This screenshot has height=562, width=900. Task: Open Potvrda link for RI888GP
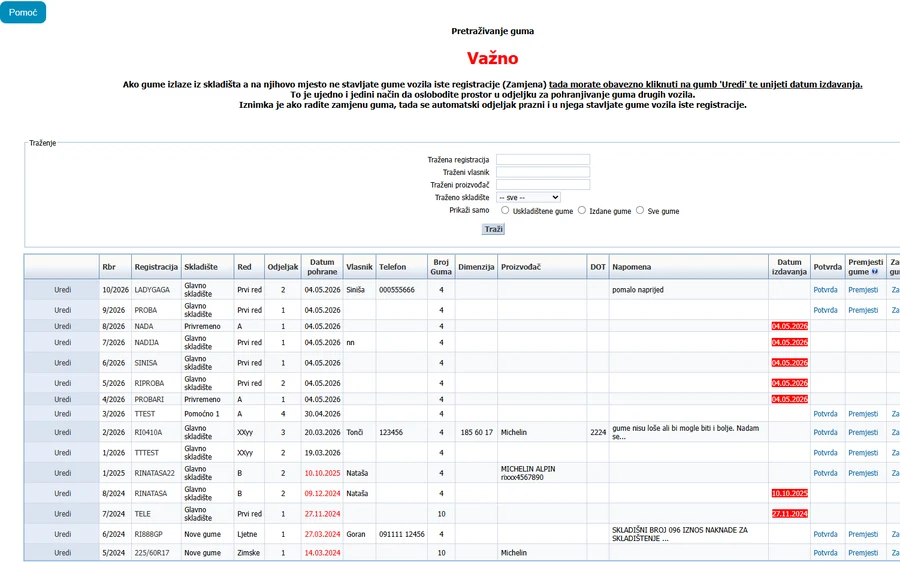click(825, 534)
